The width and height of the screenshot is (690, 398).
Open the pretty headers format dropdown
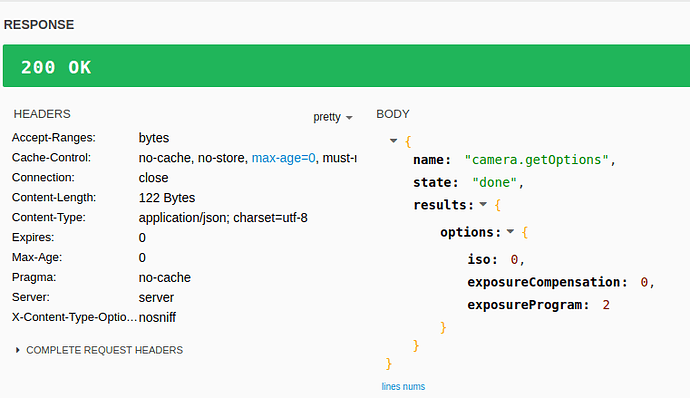333,117
